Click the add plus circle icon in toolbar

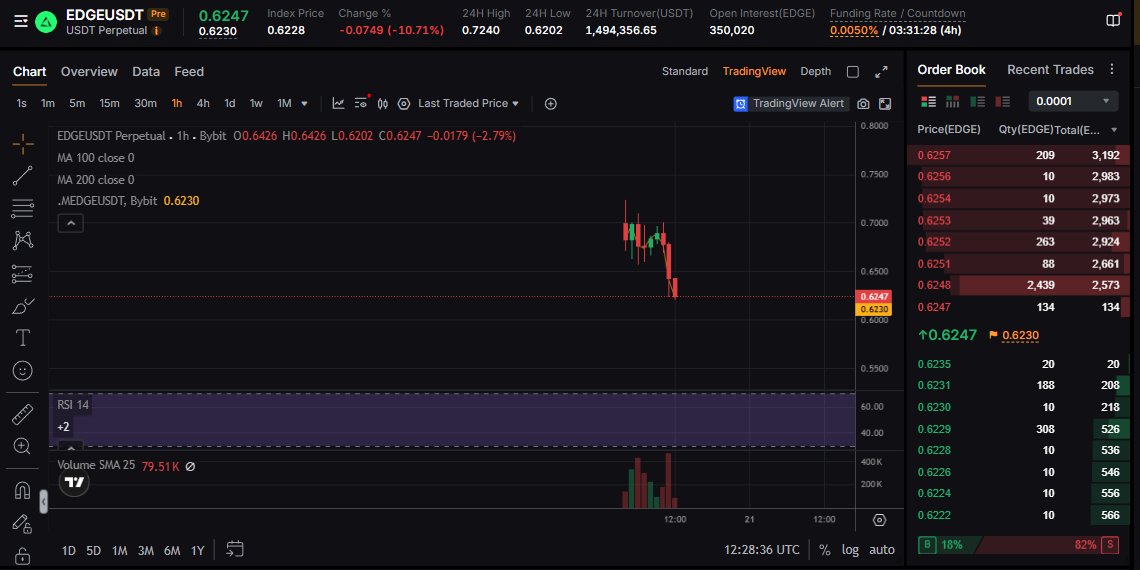(x=550, y=103)
